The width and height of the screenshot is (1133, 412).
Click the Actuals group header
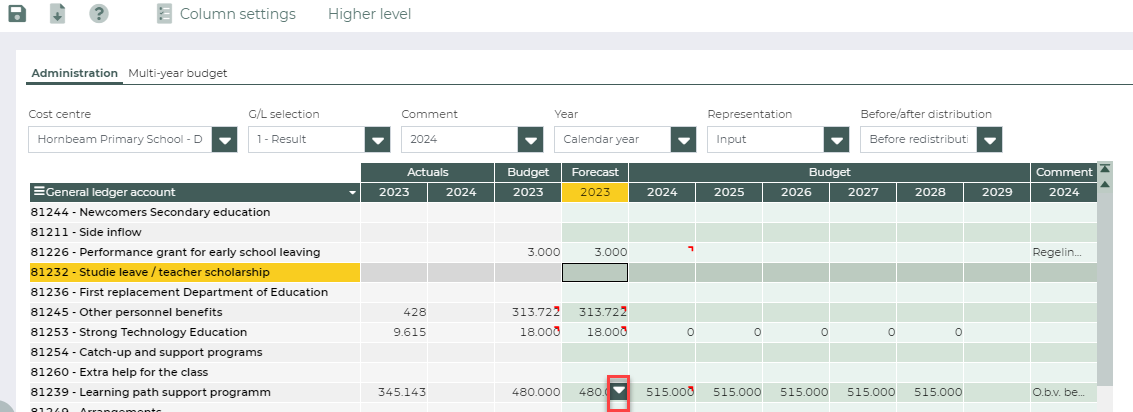point(427,172)
